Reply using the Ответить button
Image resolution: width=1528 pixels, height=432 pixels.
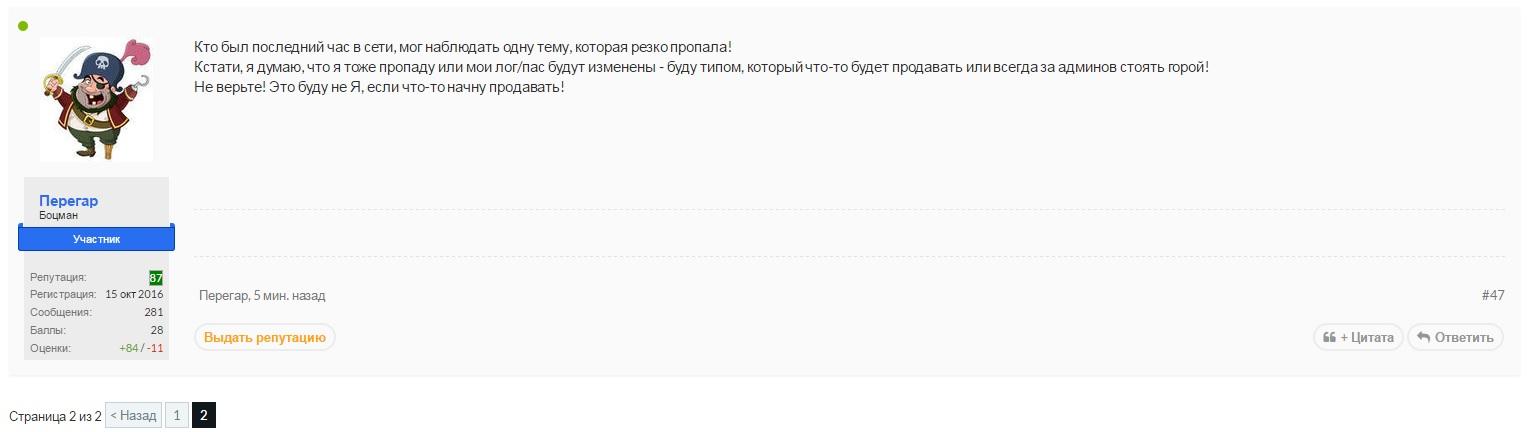[x=1455, y=337]
